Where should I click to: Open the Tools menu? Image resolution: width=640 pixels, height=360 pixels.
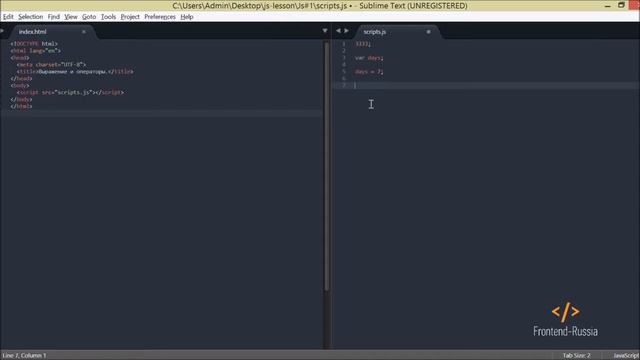pos(108,17)
